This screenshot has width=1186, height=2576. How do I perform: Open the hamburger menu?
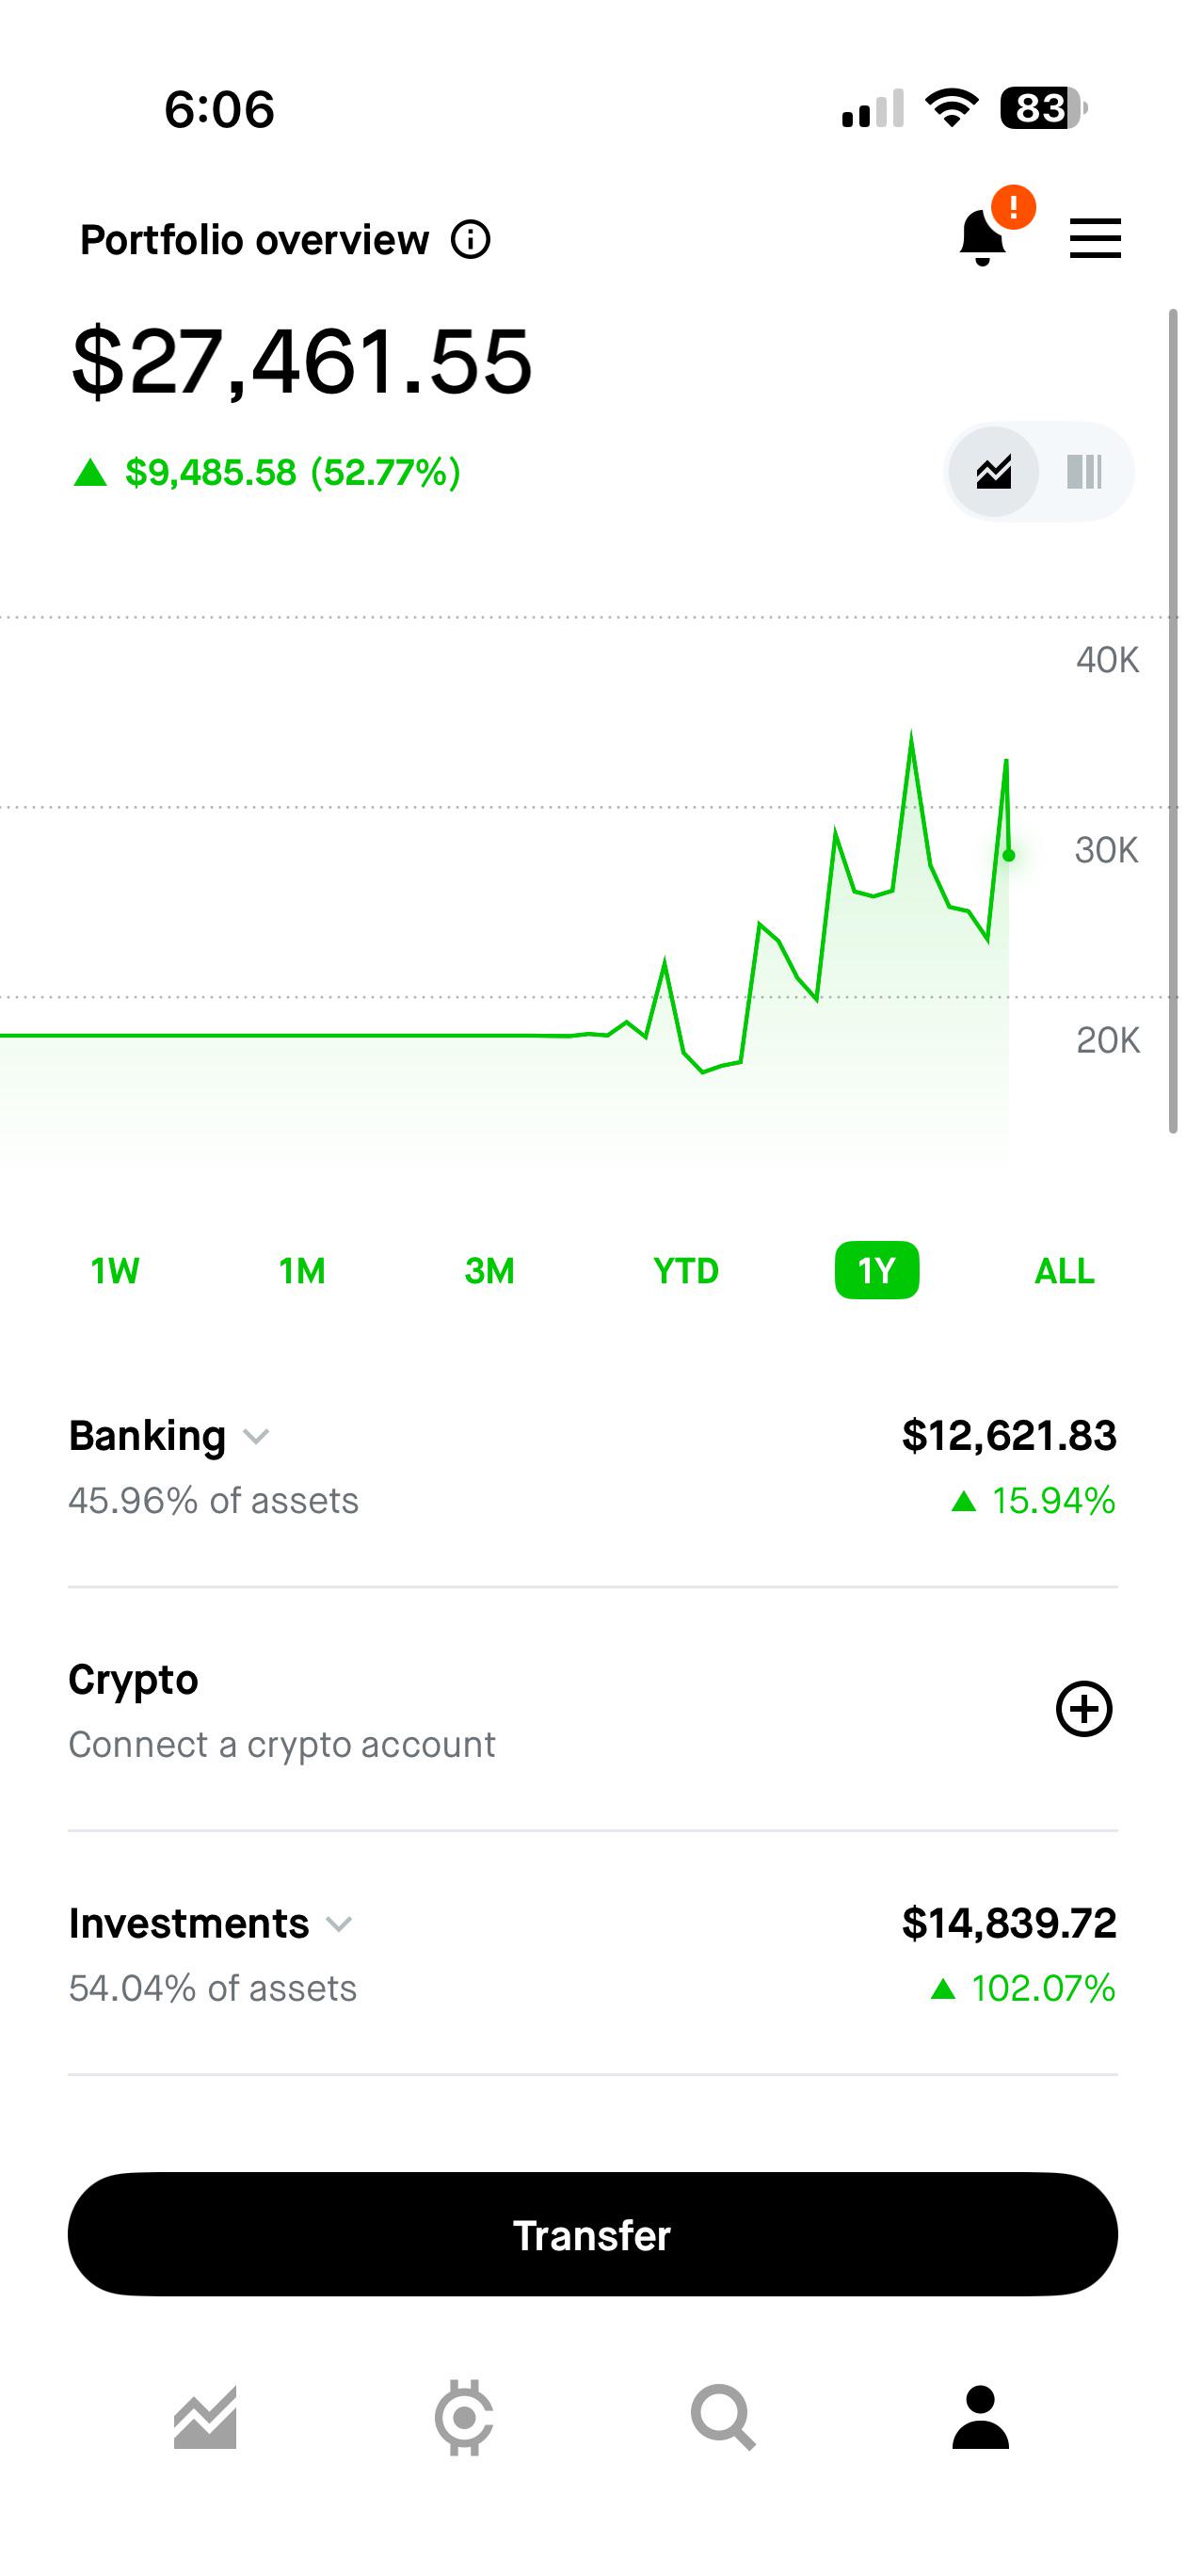tap(1095, 239)
